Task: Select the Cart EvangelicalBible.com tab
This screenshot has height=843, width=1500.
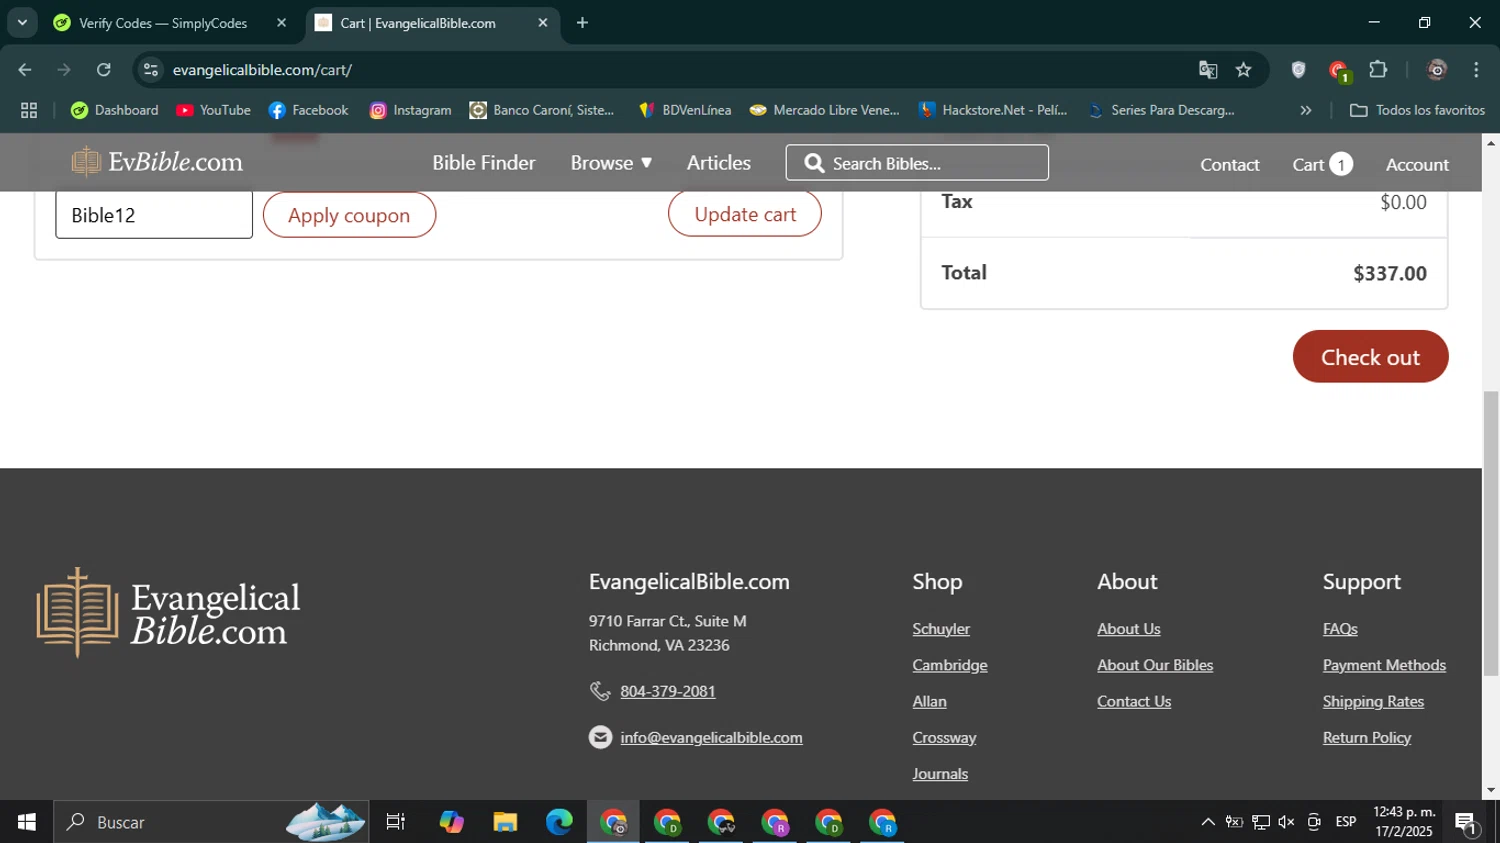Action: 418,23
